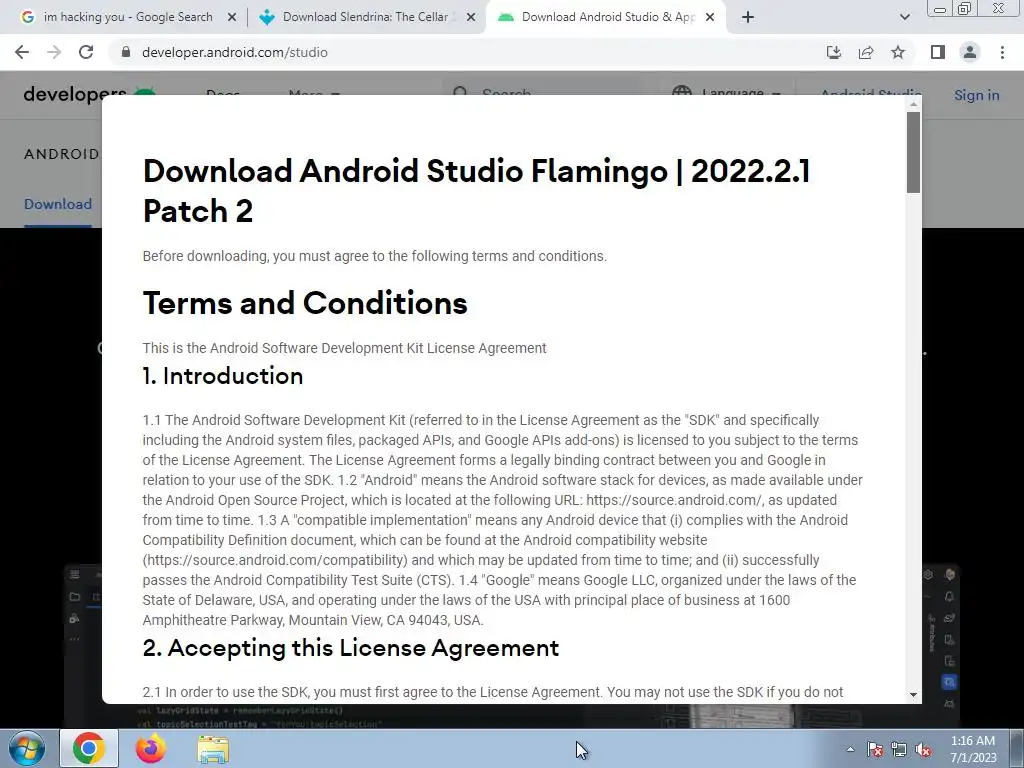Click '1. Introduction' heading

(223, 376)
